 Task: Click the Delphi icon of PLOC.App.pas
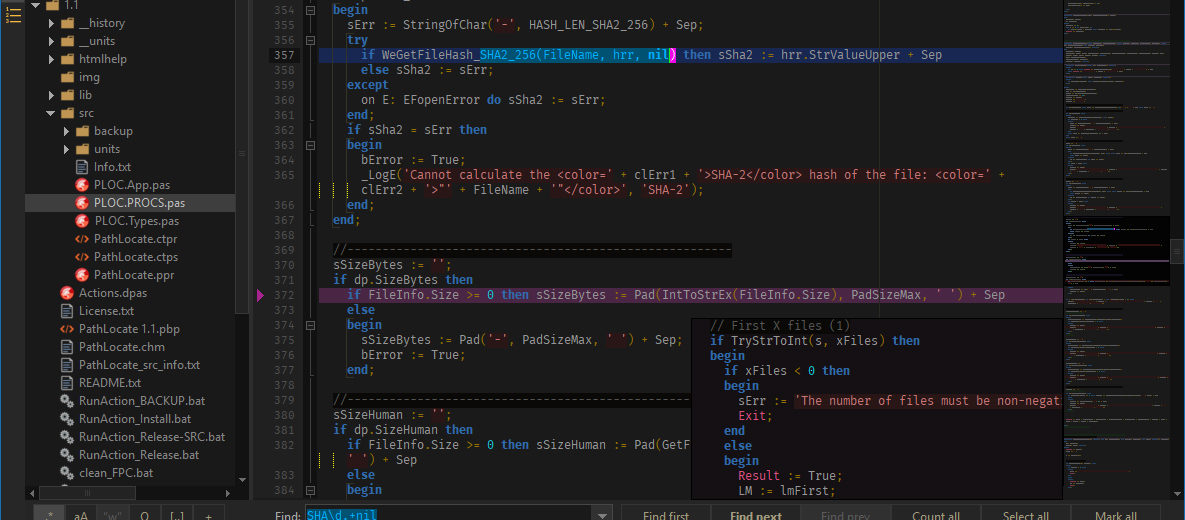(x=82, y=185)
